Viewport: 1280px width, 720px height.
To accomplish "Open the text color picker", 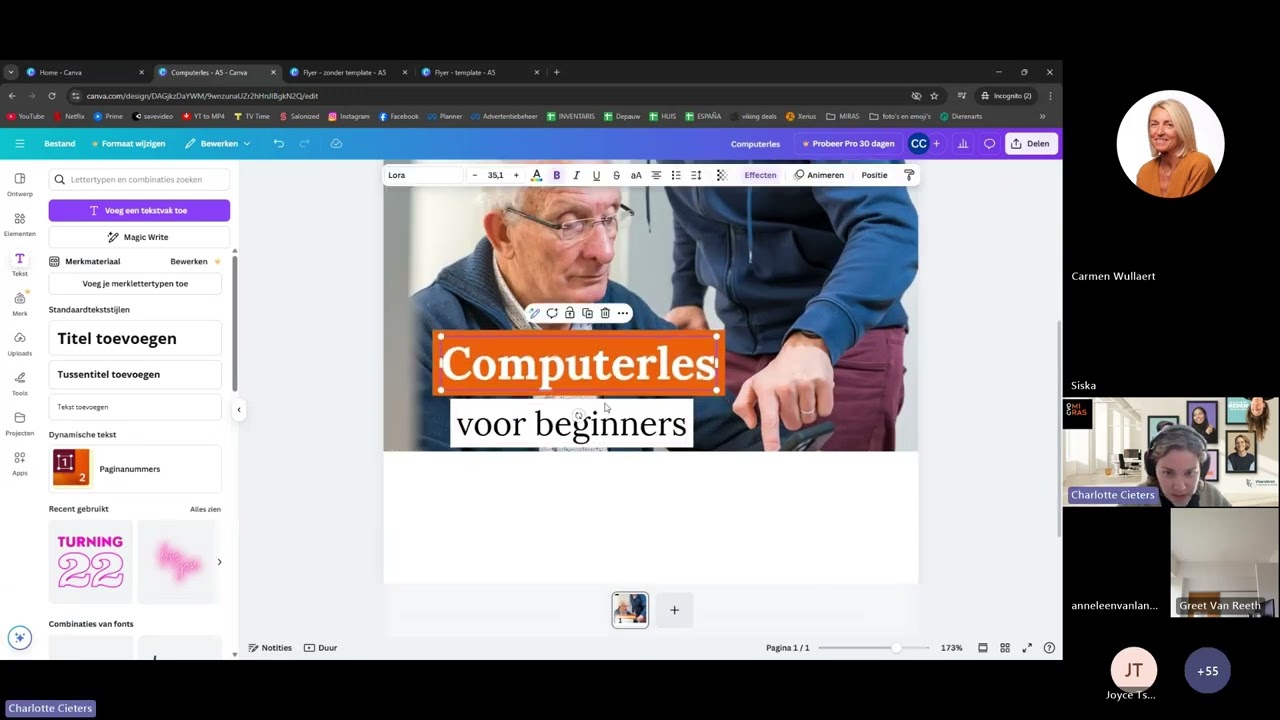I will point(537,175).
